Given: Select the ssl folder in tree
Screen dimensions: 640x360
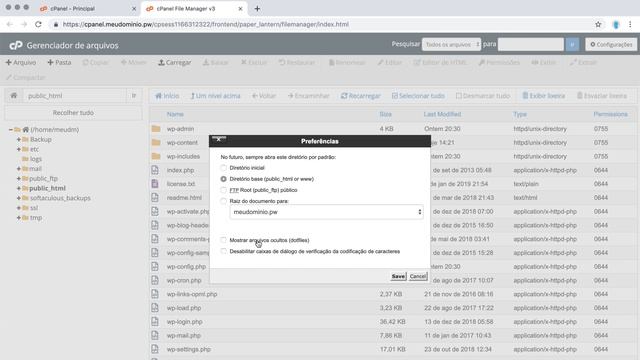Looking at the screenshot, I should coord(34,208).
